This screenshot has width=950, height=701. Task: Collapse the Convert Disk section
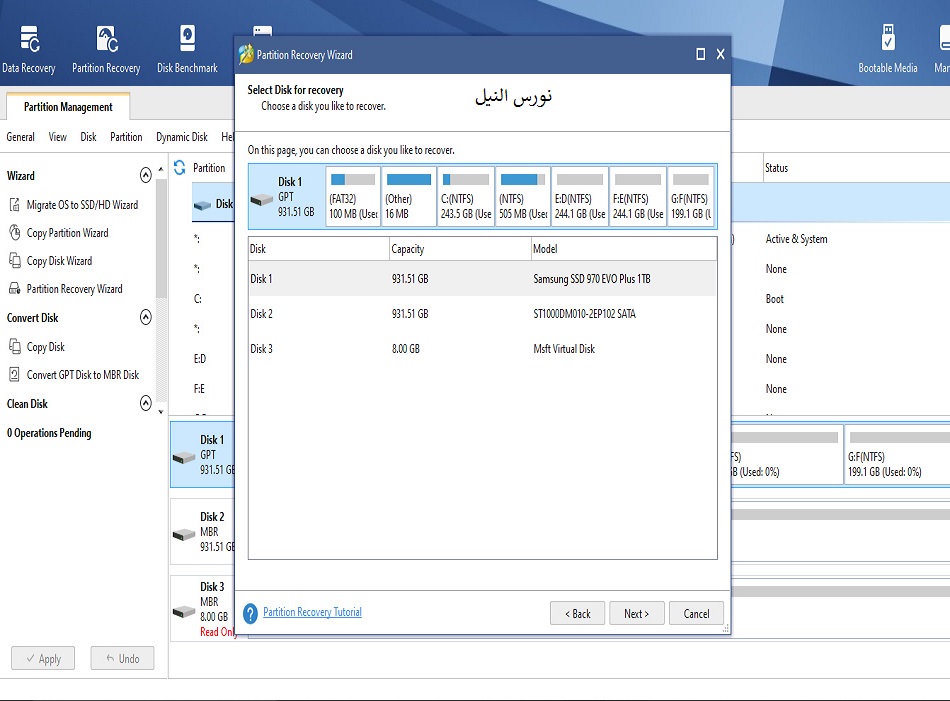coord(146,318)
